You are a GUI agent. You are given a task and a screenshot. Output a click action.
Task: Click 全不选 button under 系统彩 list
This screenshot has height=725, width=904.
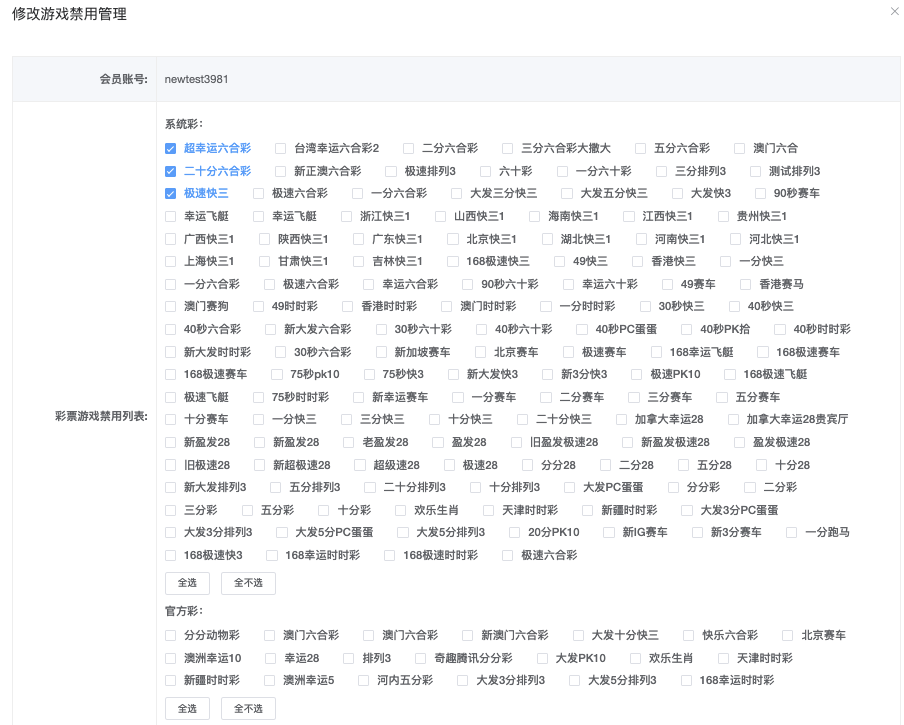coord(248,583)
